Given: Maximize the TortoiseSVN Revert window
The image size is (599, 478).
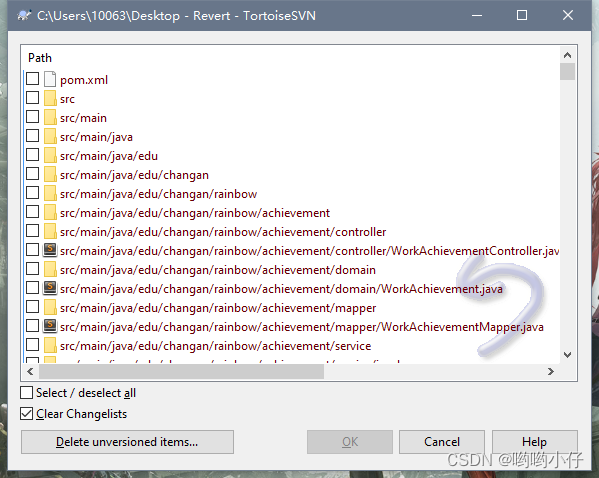Looking at the screenshot, I should pyautogui.click(x=522, y=16).
